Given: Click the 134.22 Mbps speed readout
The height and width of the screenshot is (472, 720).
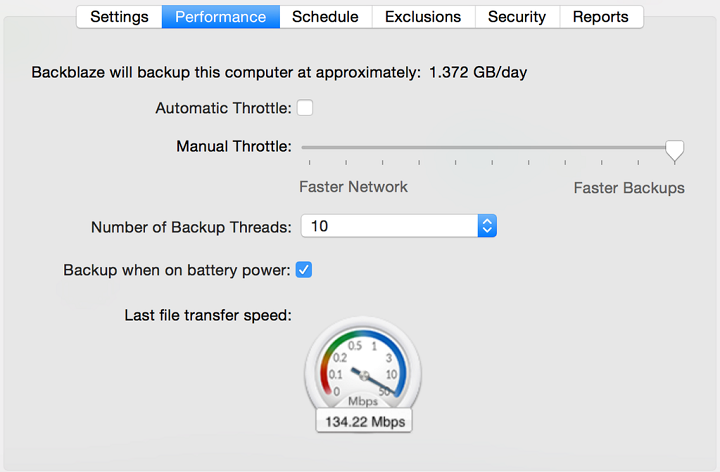Looking at the screenshot, I should click(x=364, y=421).
